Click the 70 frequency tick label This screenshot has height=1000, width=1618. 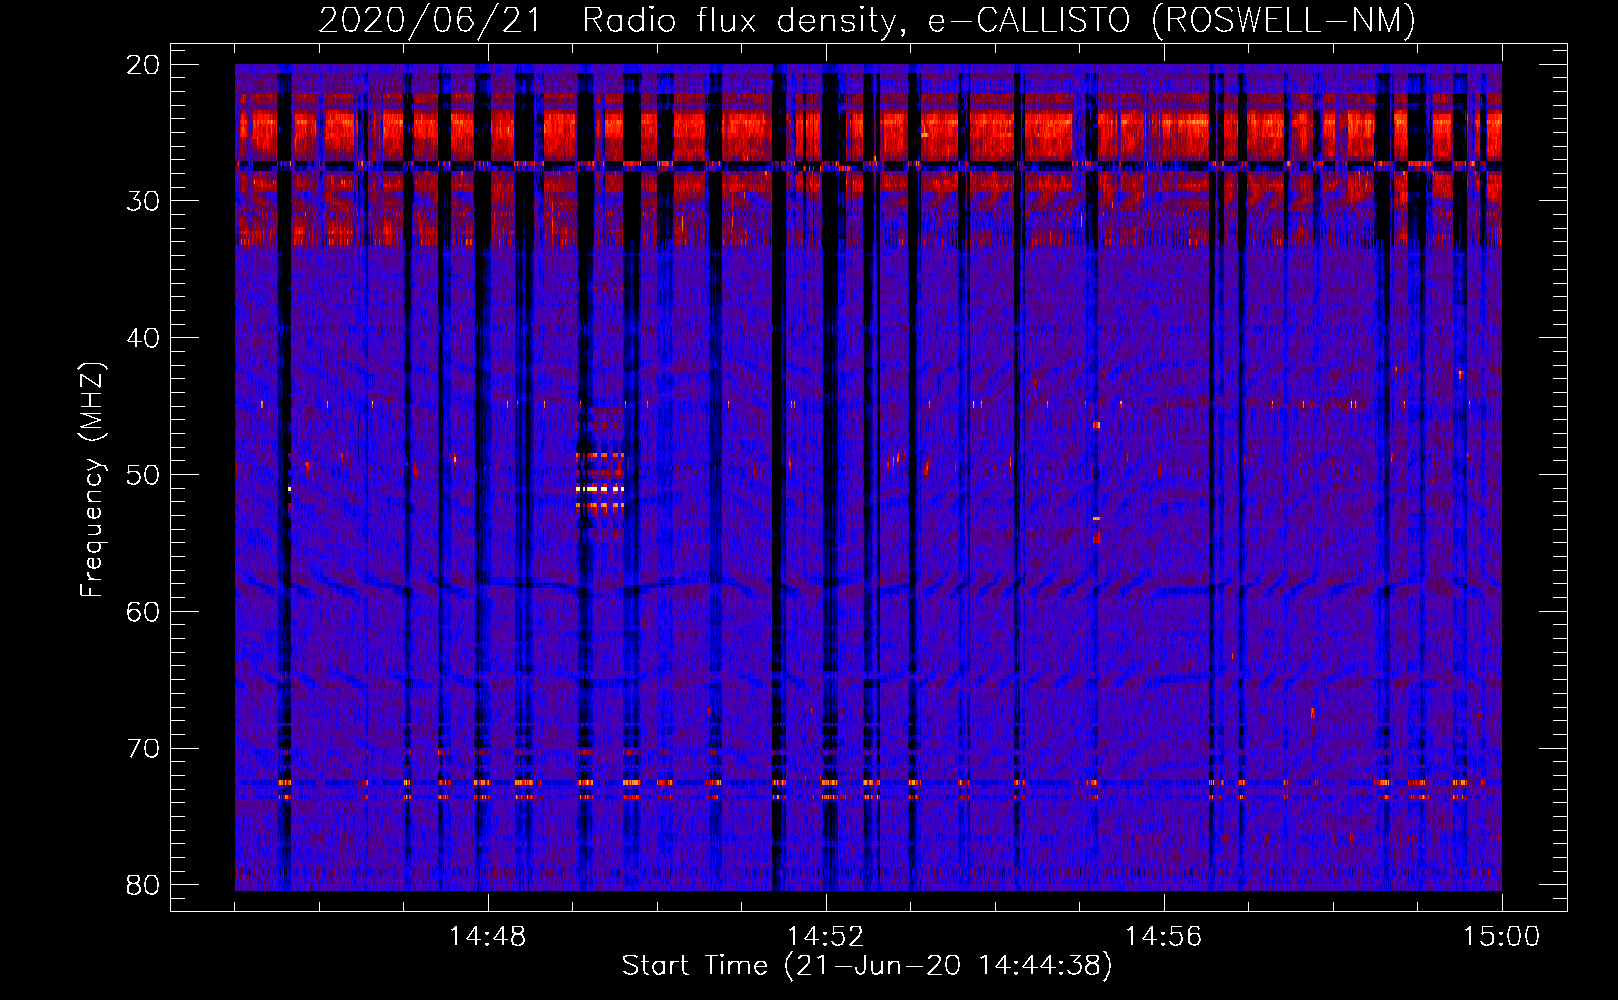(143, 748)
